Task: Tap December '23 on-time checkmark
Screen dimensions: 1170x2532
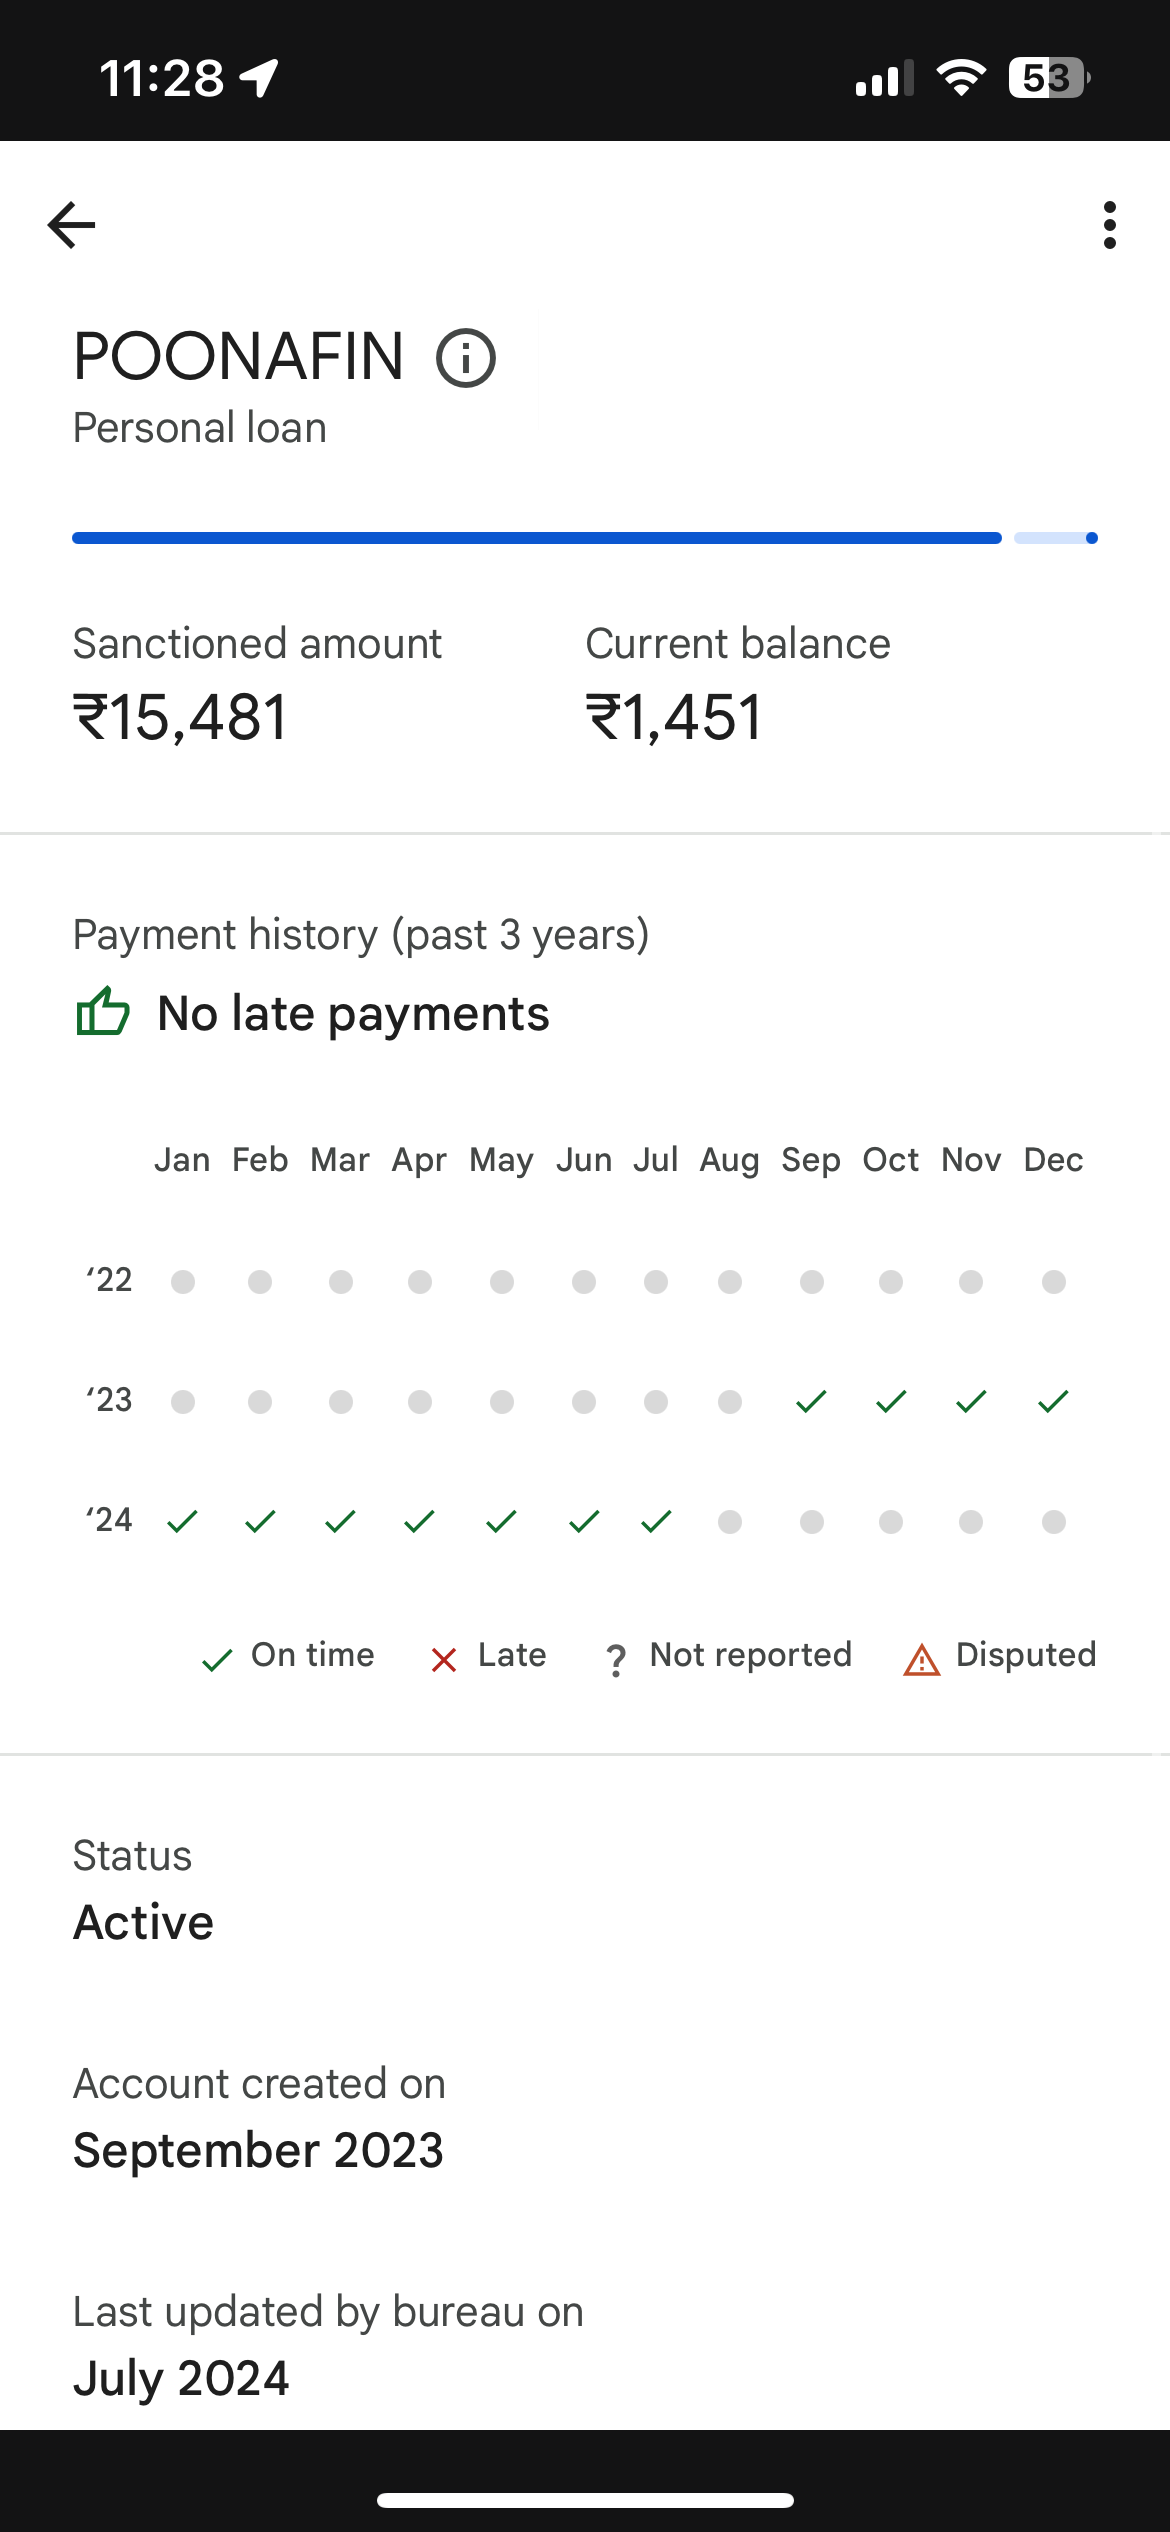Action: (1053, 1402)
